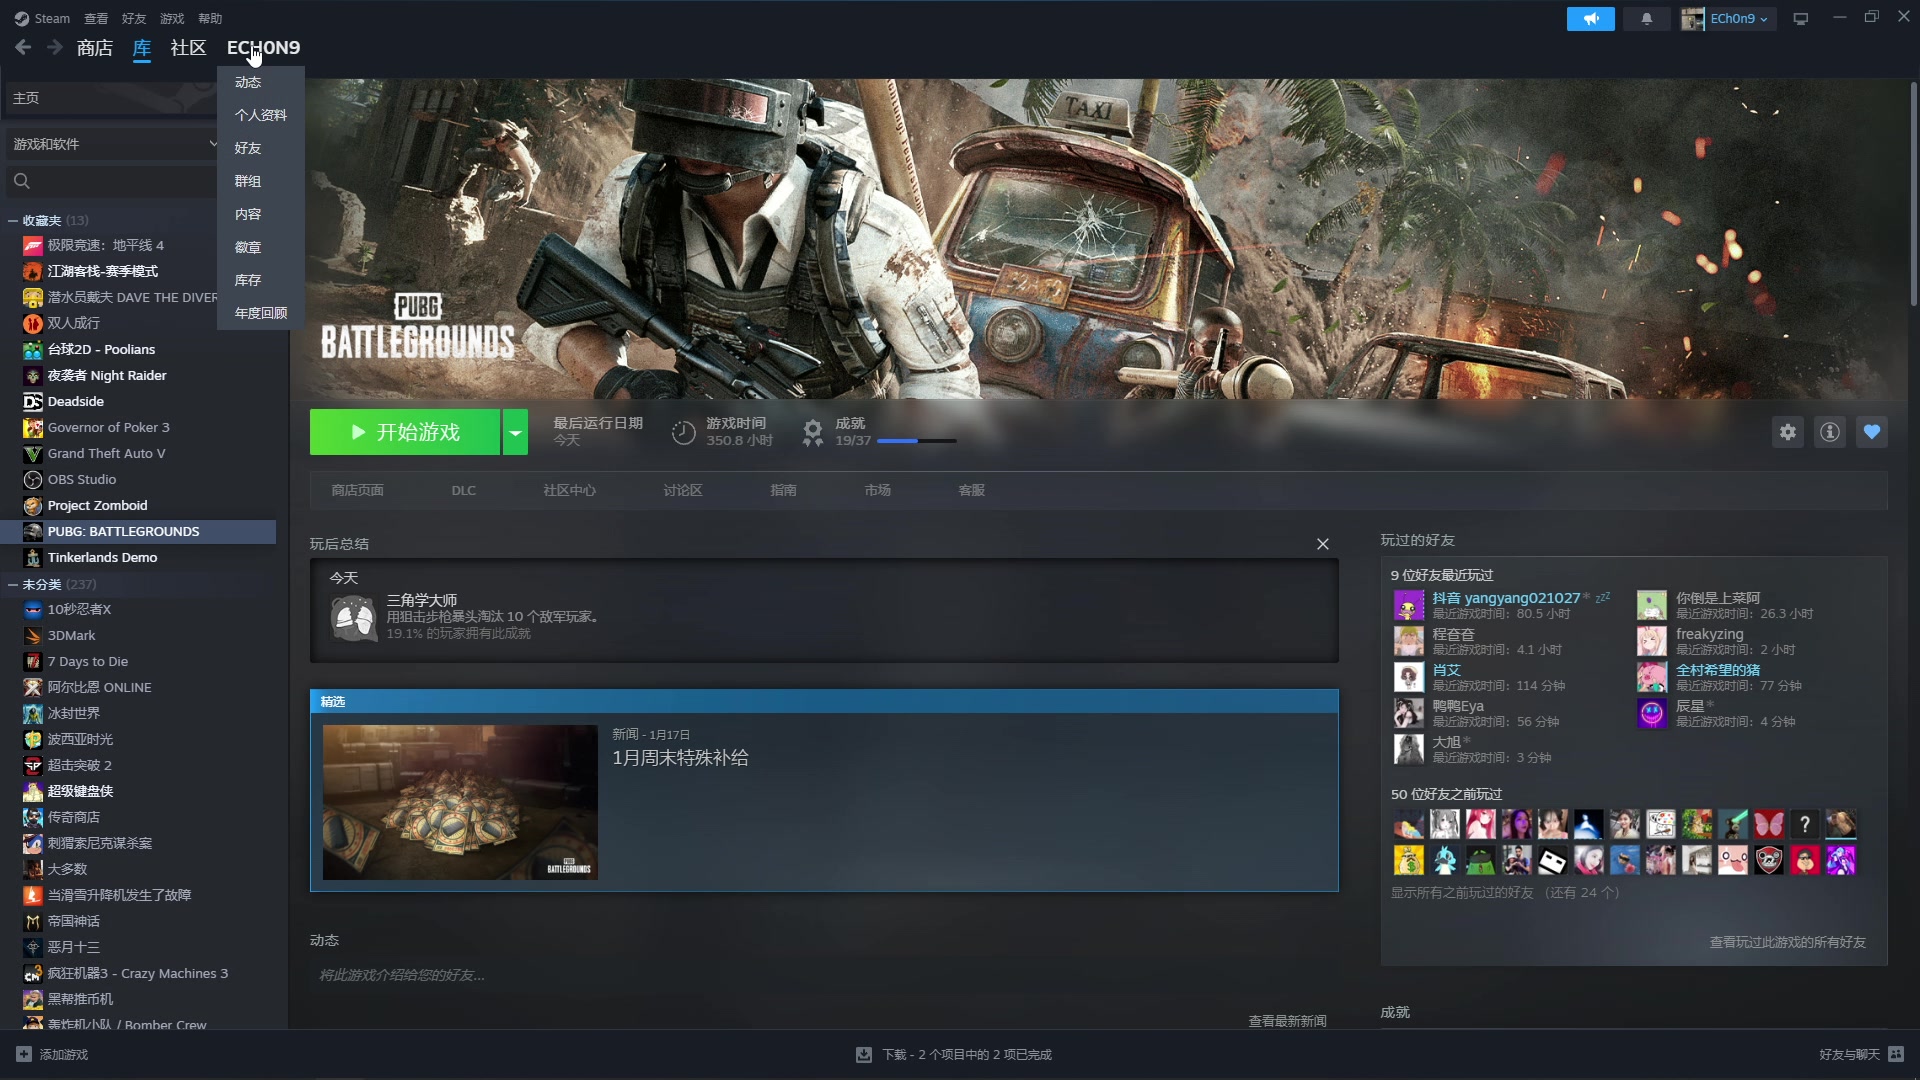
Task: Toggle favorite heart icon for PUBG
Action: click(1871, 432)
